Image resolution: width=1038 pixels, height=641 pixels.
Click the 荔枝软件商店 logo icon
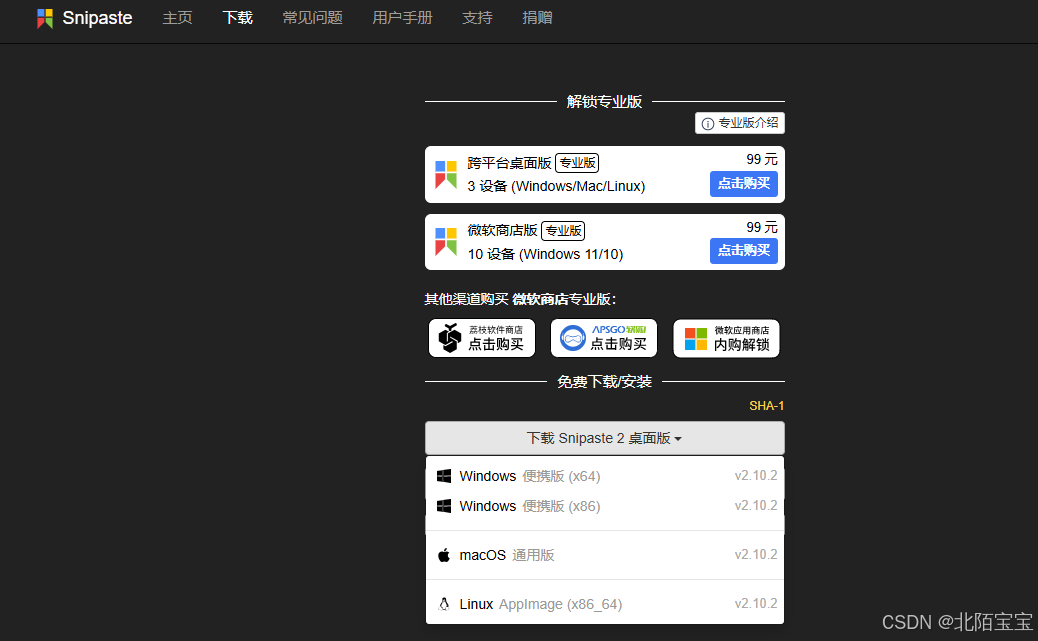pyautogui.click(x=449, y=338)
